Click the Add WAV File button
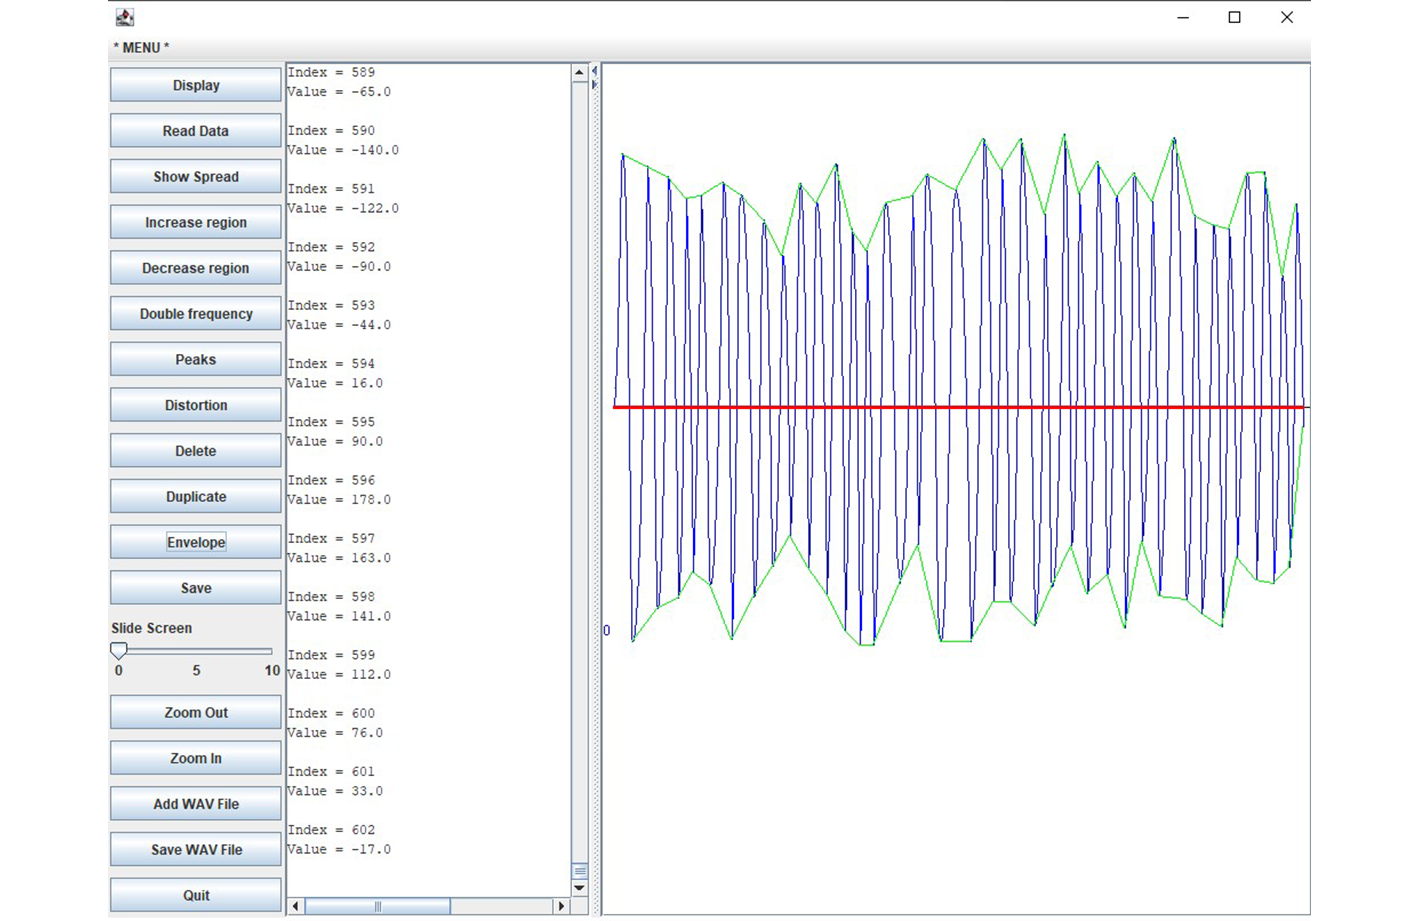The image size is (1418, 921). click(196, 804)
